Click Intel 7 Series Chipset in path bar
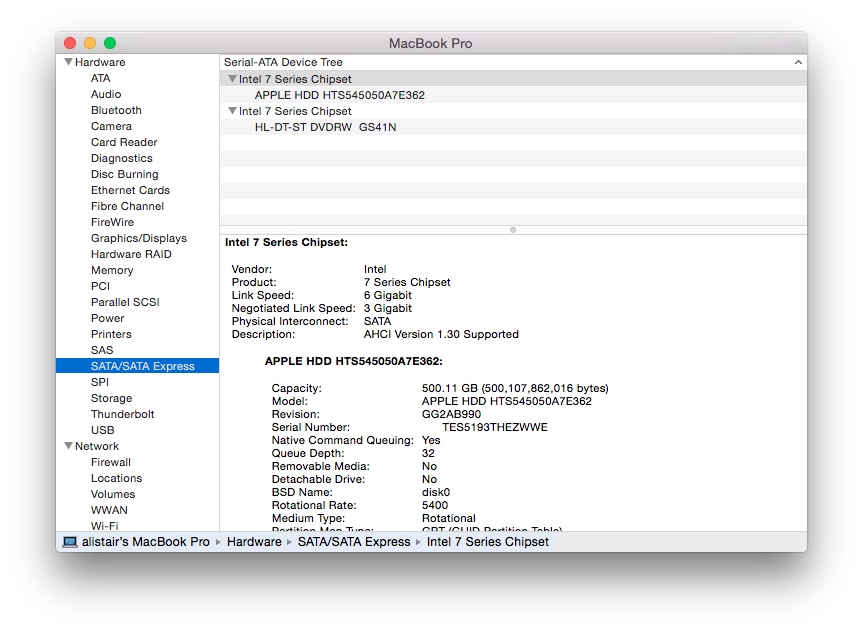863x632 pixels. [x=488, y=542]
